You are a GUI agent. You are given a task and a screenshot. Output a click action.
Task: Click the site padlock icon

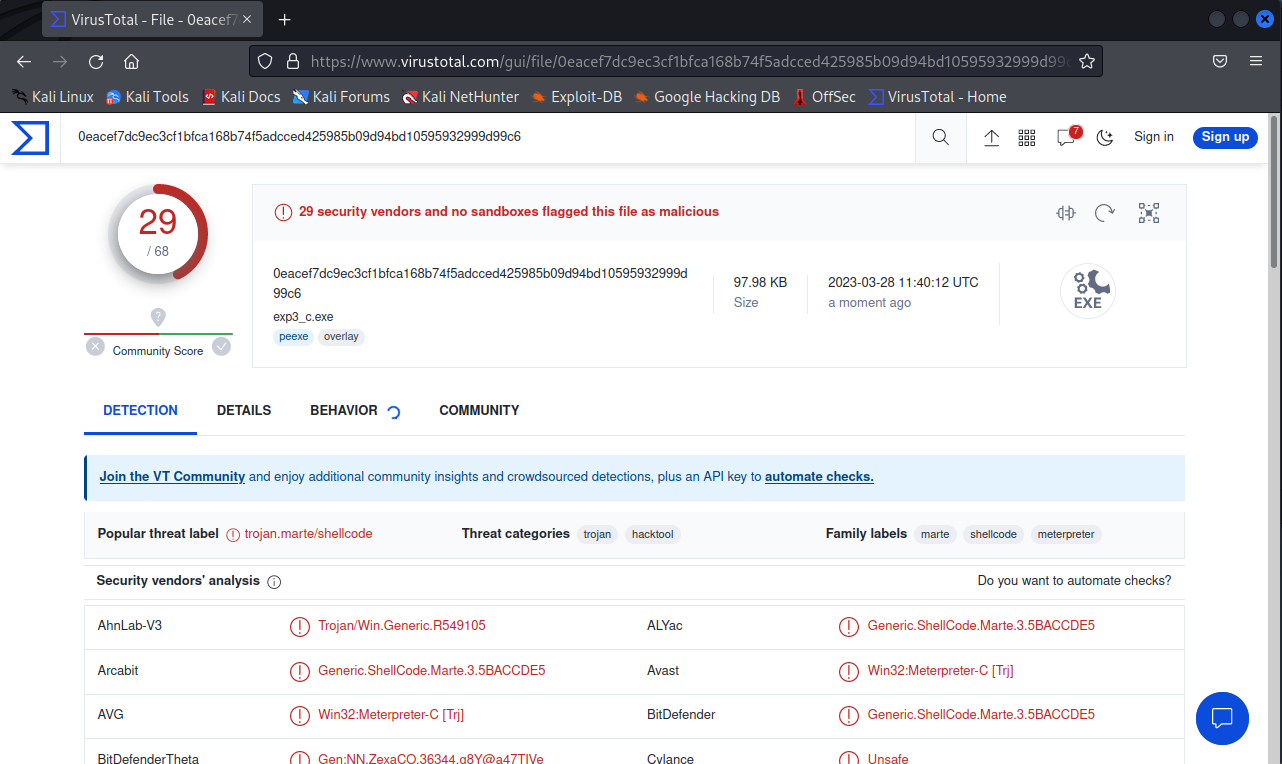pos(293,61)
